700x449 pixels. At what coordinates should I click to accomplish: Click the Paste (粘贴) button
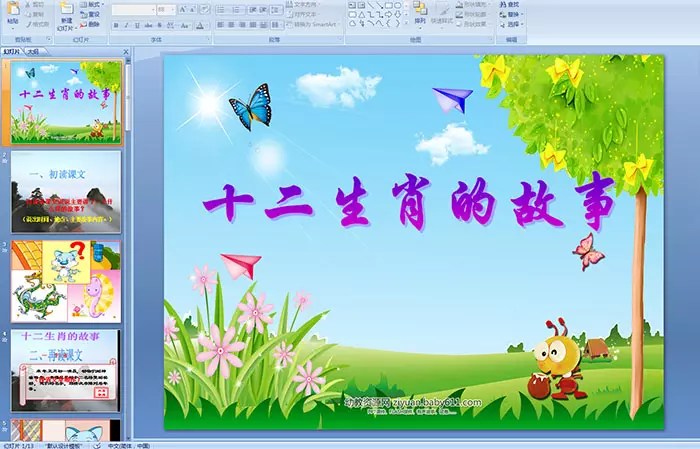pyautogui.click(x=13, y=15)
